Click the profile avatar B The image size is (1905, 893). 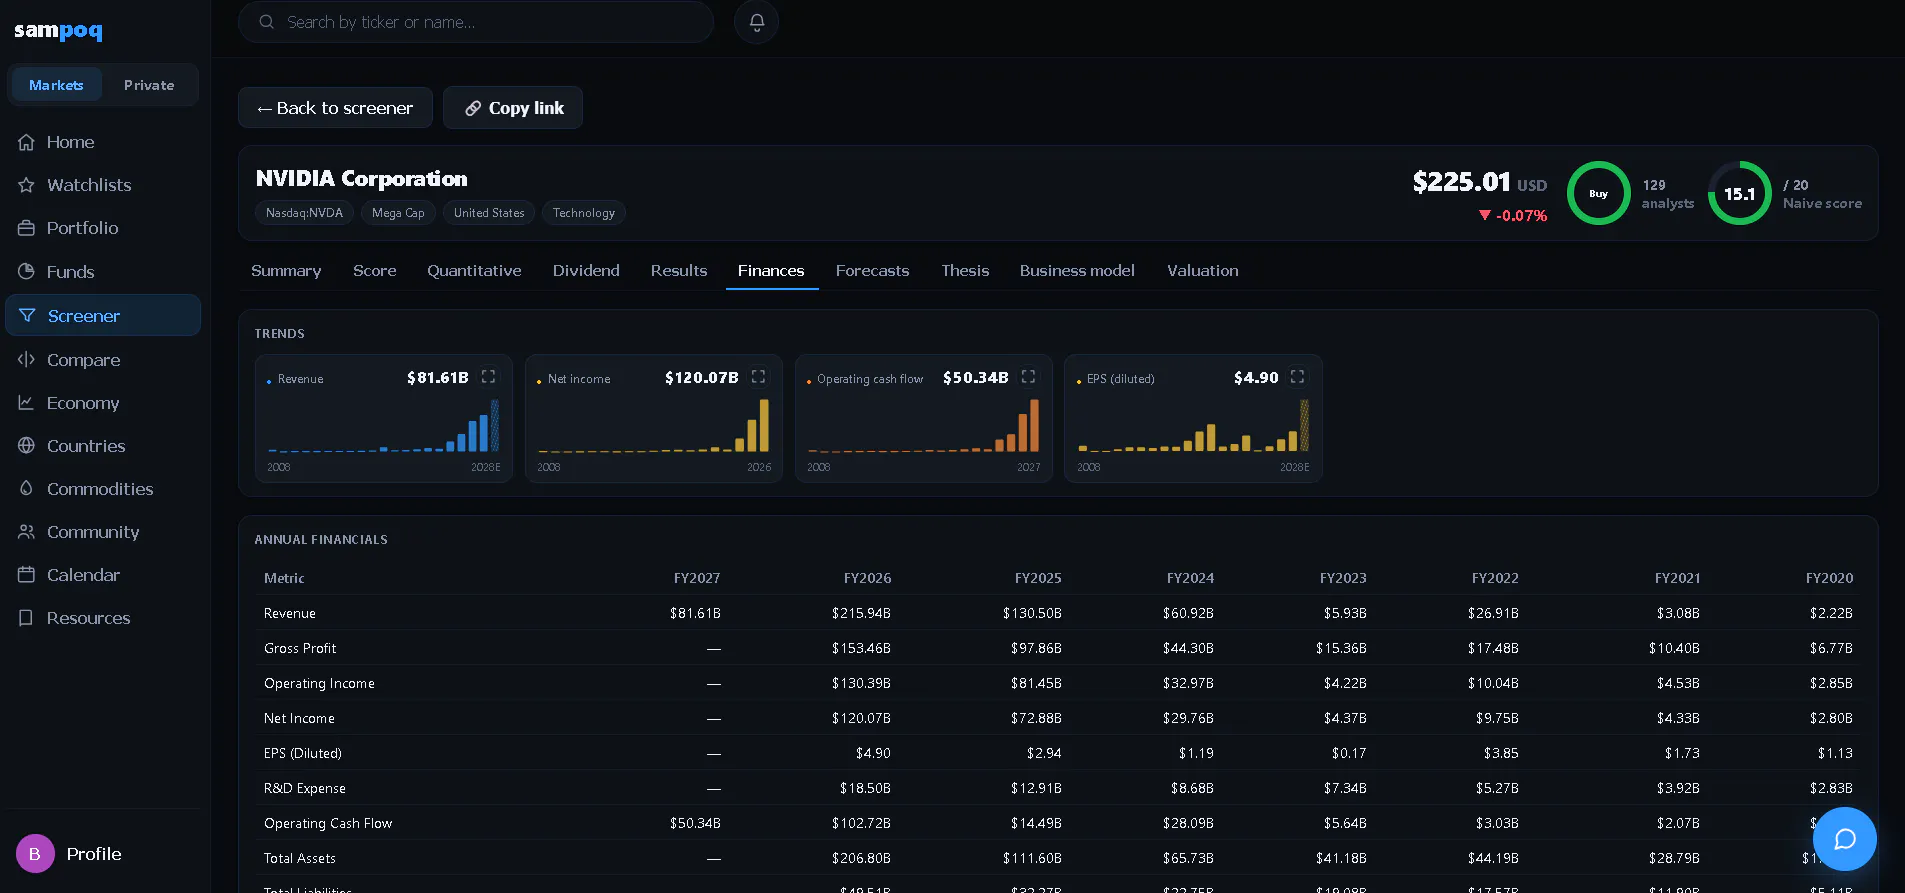(35, 854)
